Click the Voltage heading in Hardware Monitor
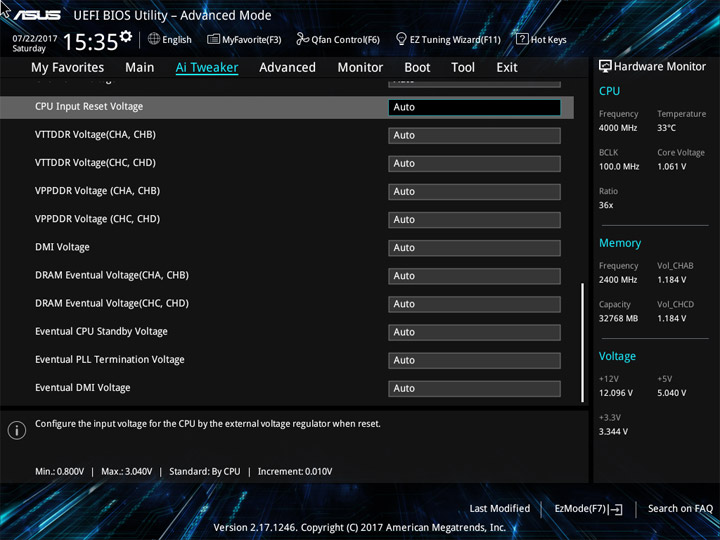The width and height of the screenshot is (720, 540). [617, 356]
